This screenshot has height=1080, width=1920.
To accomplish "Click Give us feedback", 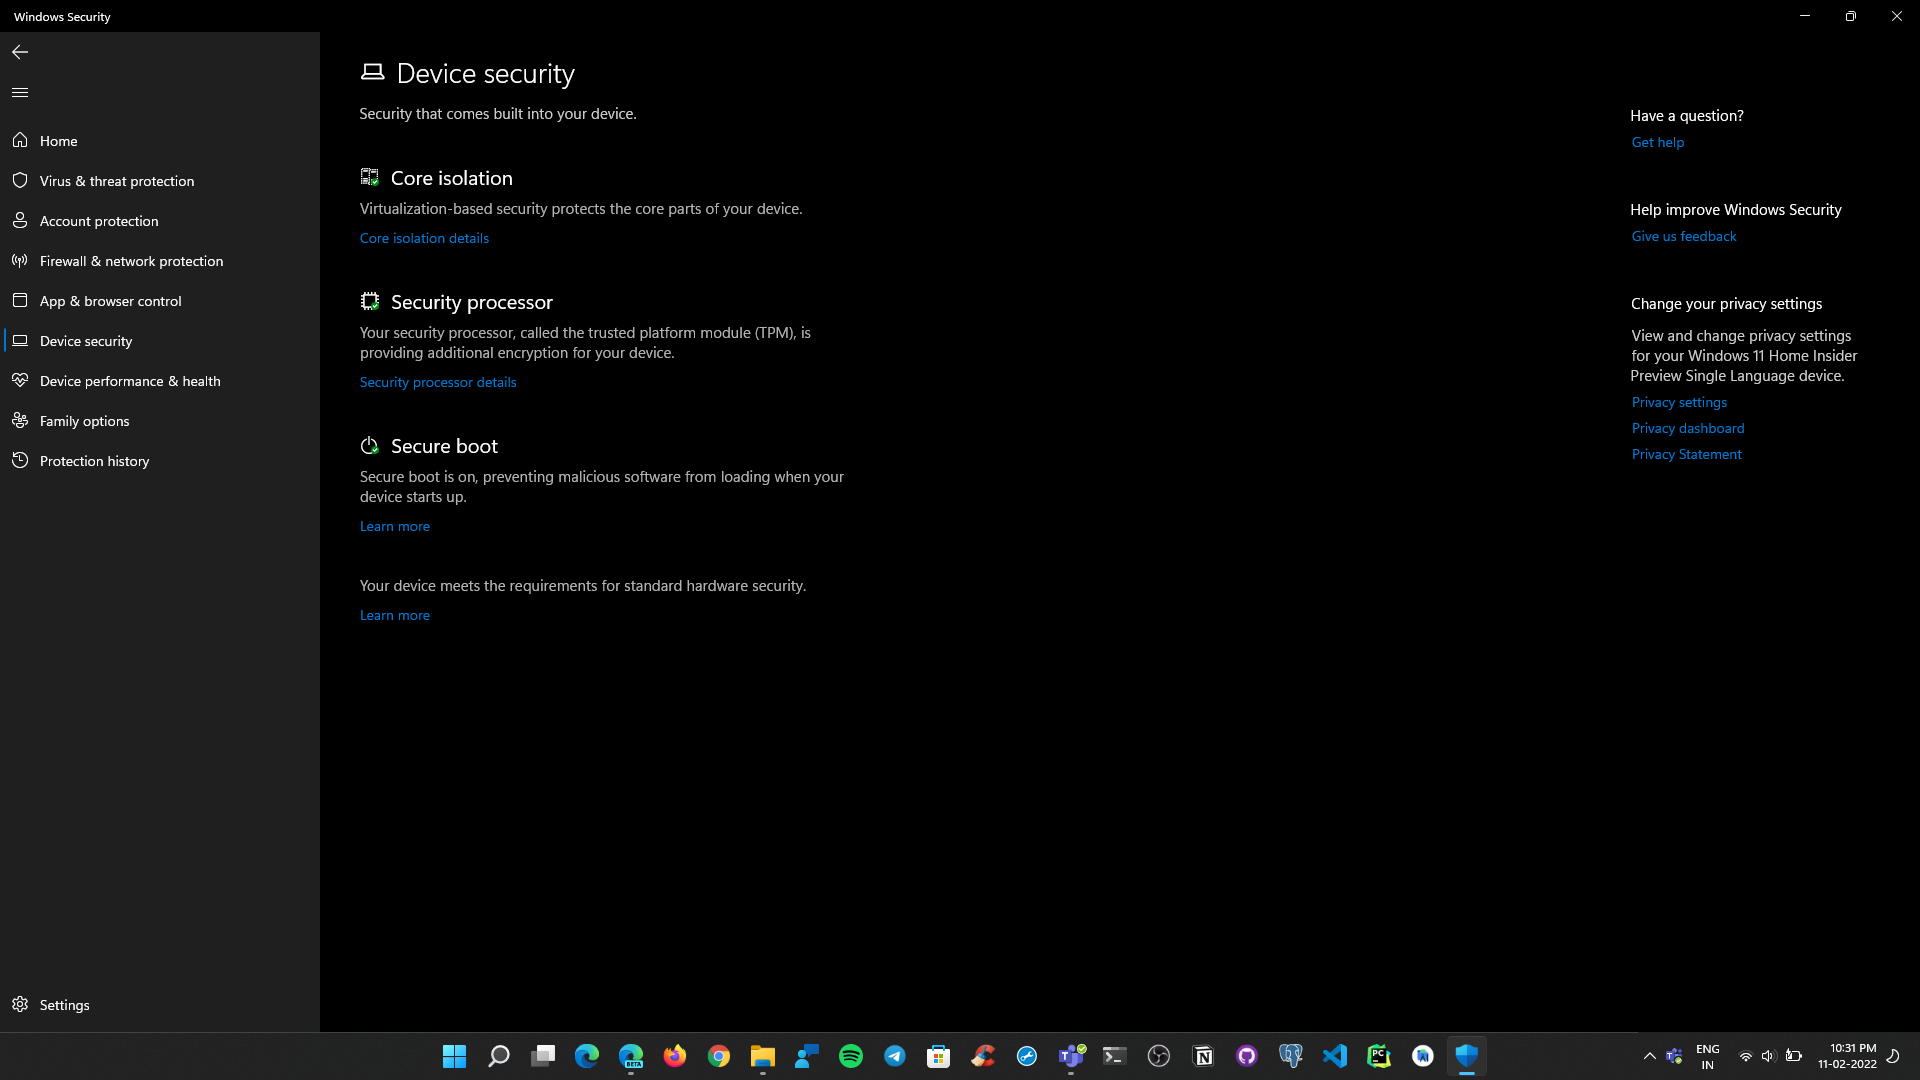I will click(1683, 236).
